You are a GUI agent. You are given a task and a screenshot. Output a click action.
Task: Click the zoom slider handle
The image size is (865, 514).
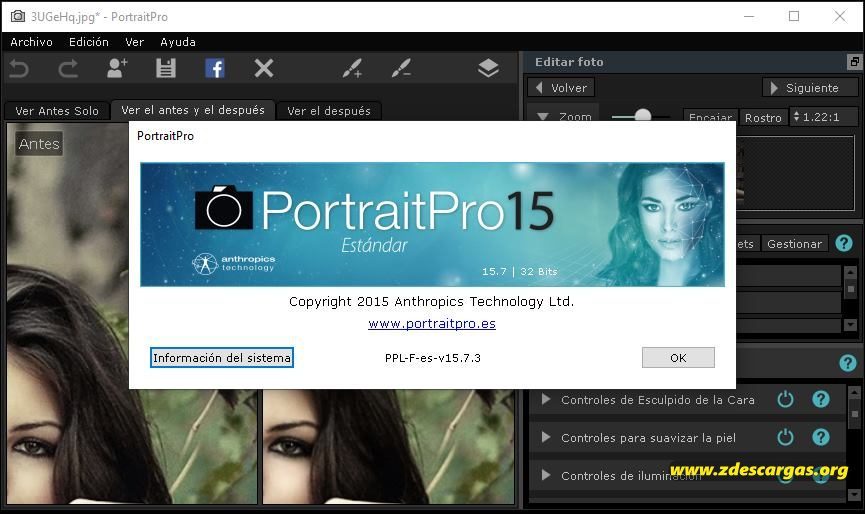click(x=642, y=115)
